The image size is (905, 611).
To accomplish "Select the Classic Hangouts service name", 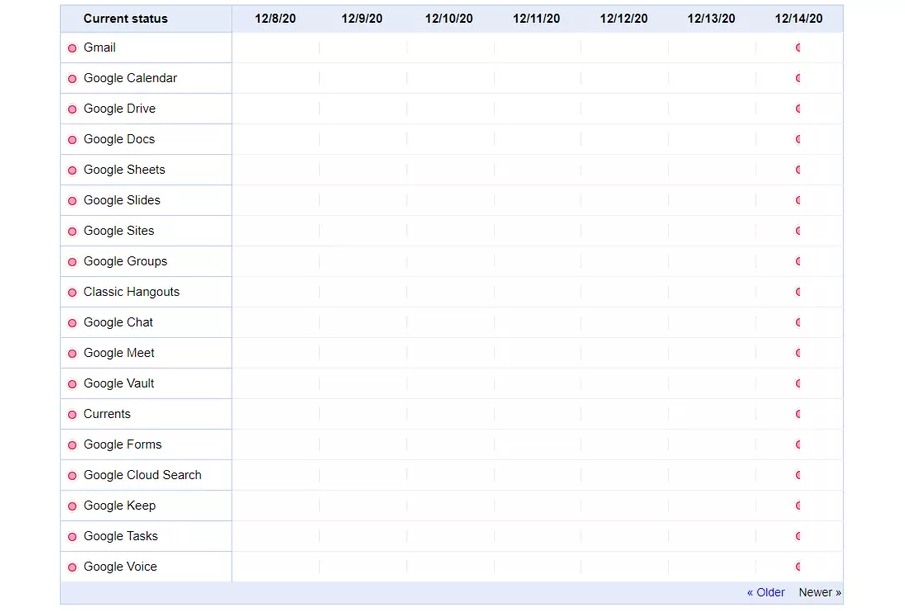I will pyautogui.click(x=131, y=293).
